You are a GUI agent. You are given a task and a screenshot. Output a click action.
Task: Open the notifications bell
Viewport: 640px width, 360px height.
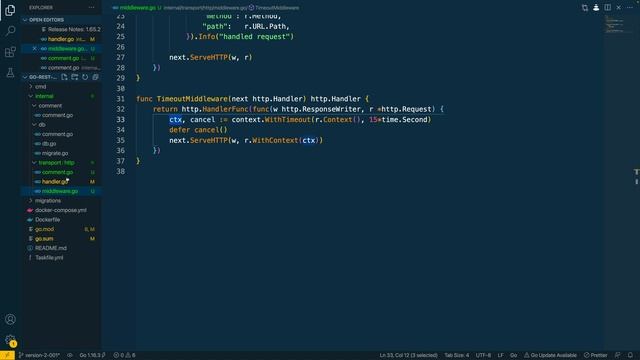click(630, 356)
